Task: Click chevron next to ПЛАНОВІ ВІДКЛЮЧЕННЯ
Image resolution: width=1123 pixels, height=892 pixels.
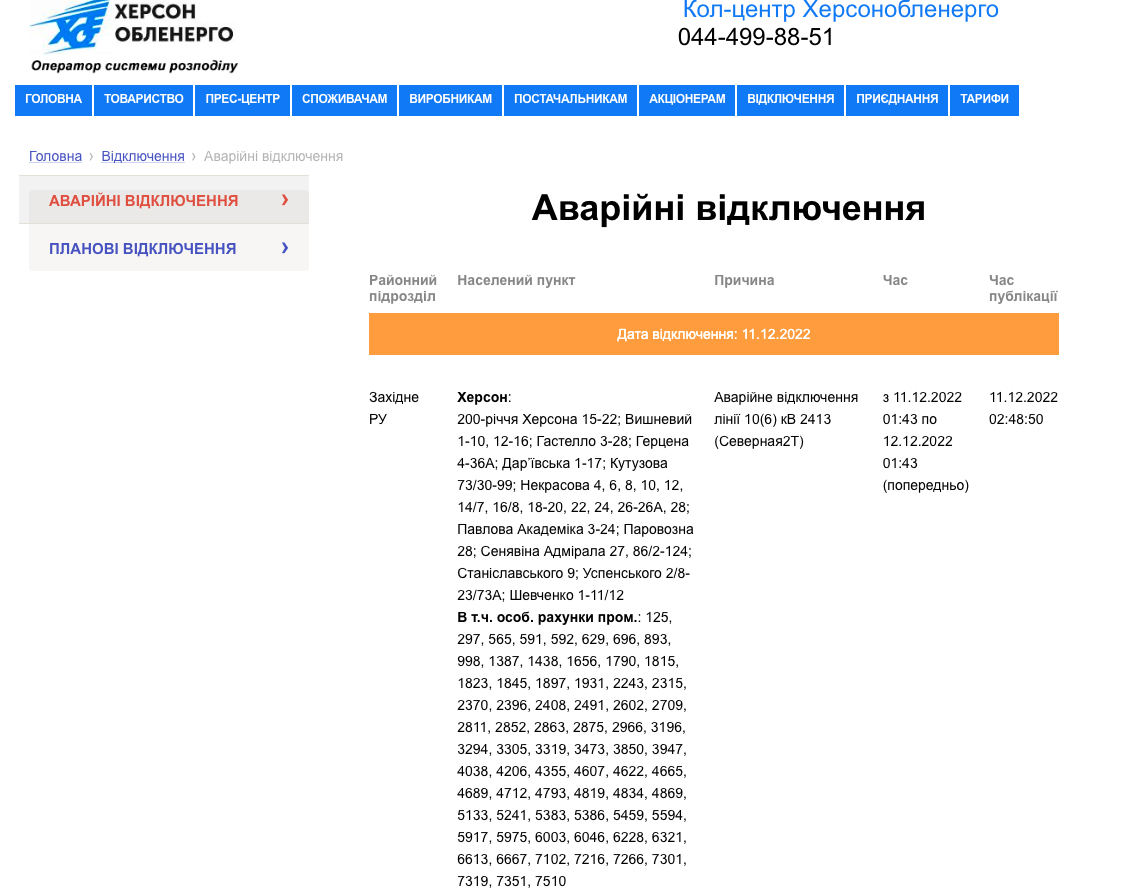Action: point(285,248)
